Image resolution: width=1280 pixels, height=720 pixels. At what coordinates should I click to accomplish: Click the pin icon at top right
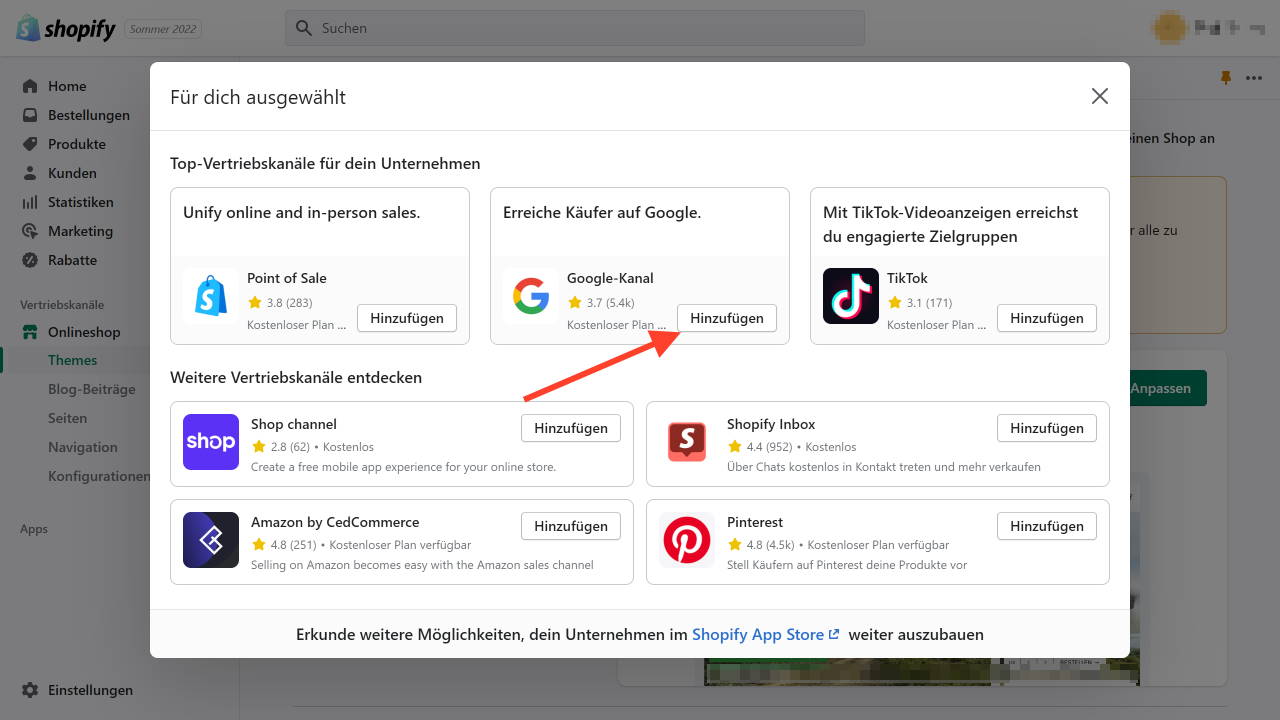[1225, 78]
